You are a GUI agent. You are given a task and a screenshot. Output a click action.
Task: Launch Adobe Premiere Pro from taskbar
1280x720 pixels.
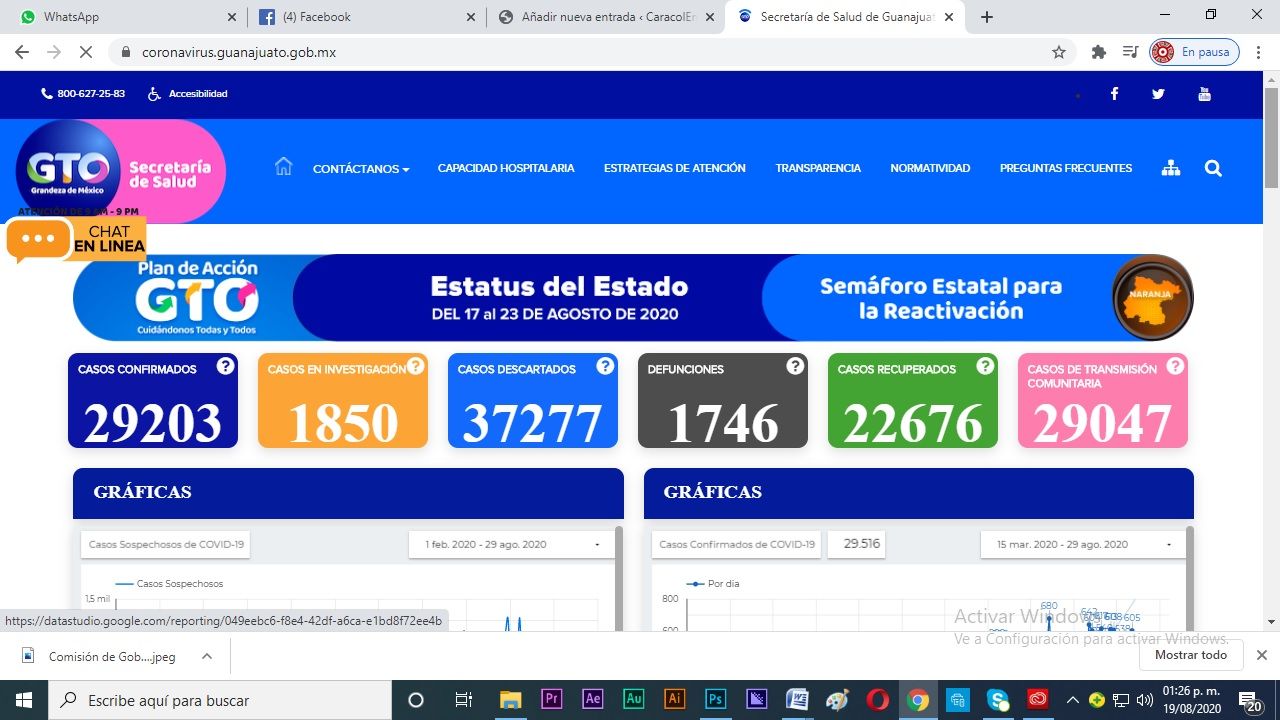click(x=551, y=700)
